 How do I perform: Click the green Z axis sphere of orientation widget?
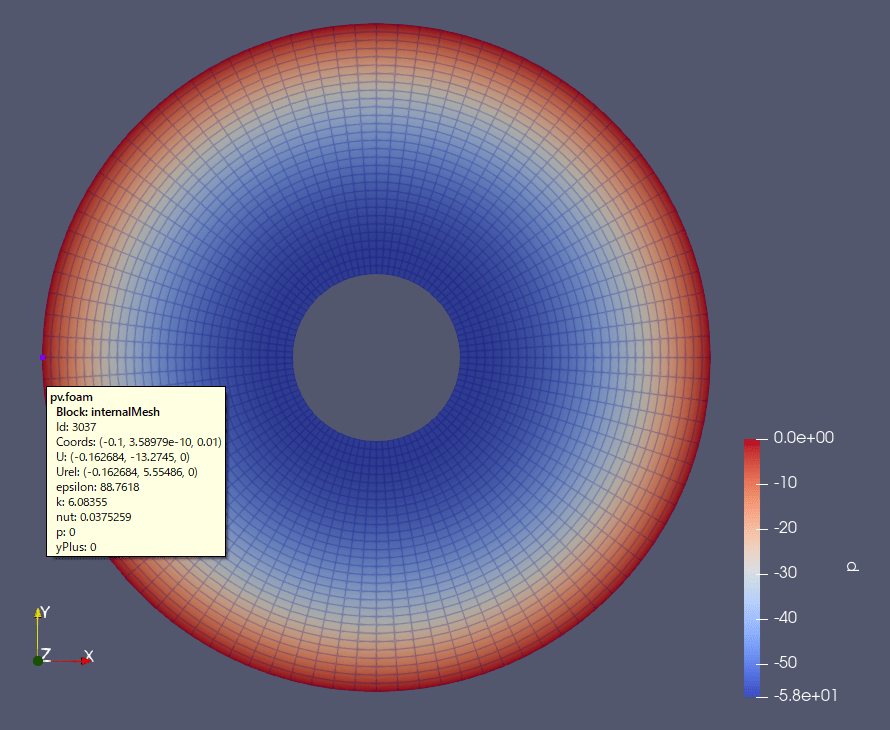pos(37,661)
